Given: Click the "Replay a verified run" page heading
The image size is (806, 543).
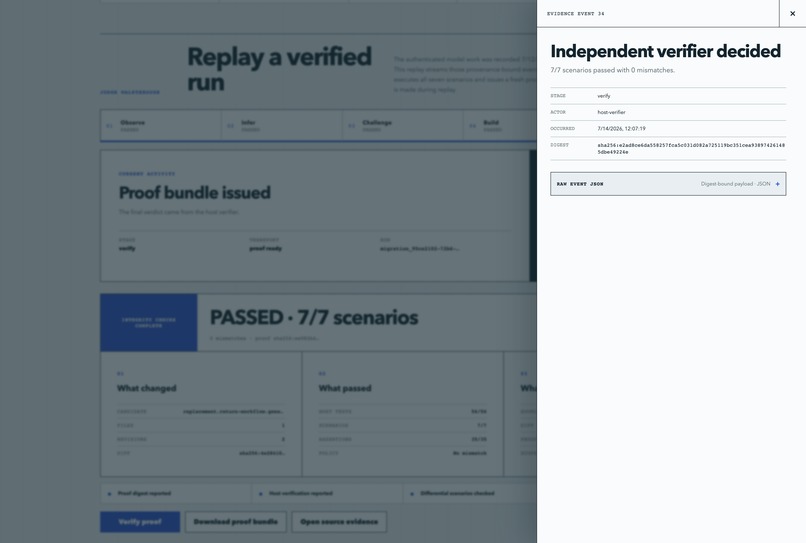Looking at the screenshot, I should [x=279, y=69].
